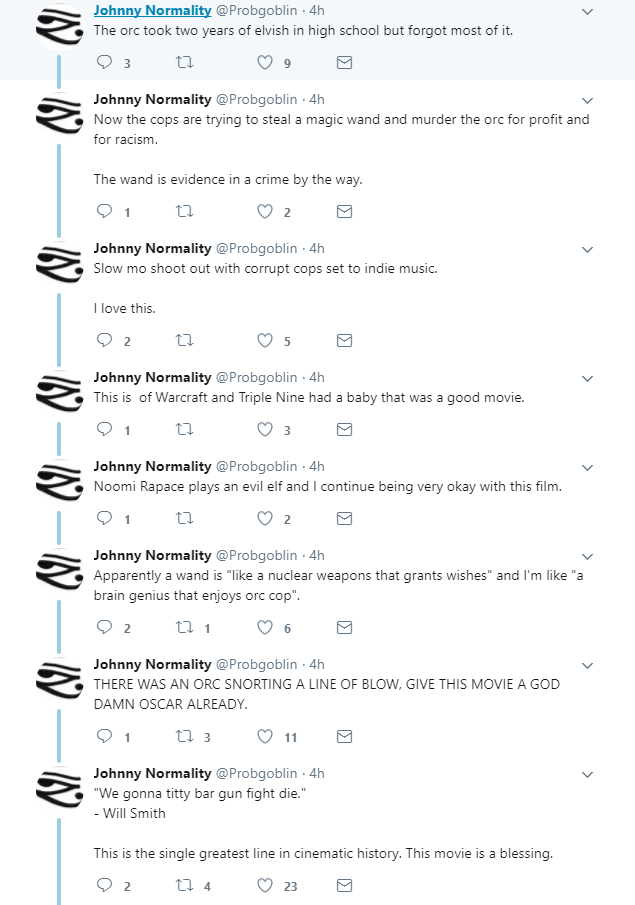Open @Probgoblin handle on the slow mo tweet
Viewport: 635px width, 905px height.
pos(256,249)
